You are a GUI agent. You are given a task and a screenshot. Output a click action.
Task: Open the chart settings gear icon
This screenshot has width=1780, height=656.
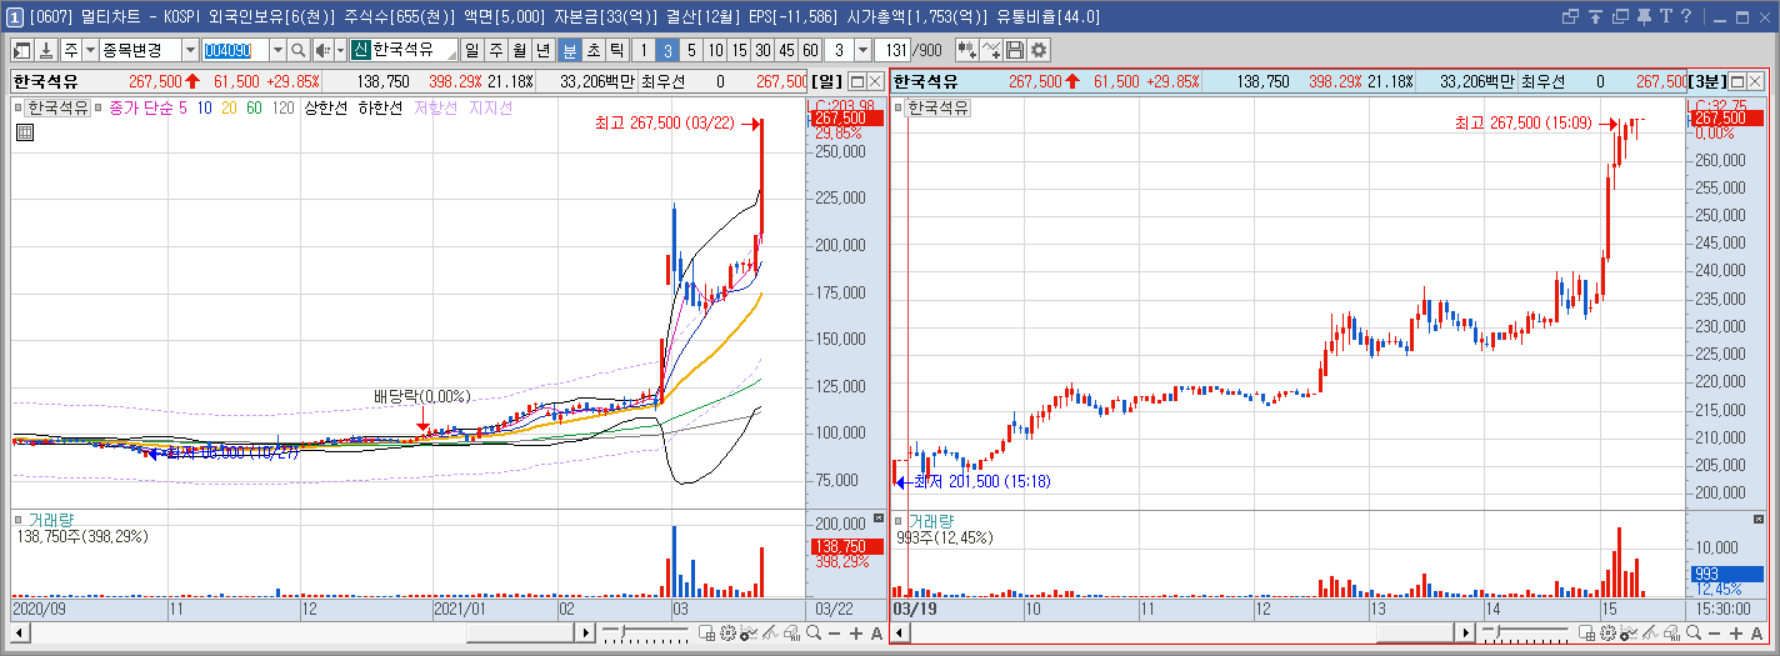[x=1039, y=50]
